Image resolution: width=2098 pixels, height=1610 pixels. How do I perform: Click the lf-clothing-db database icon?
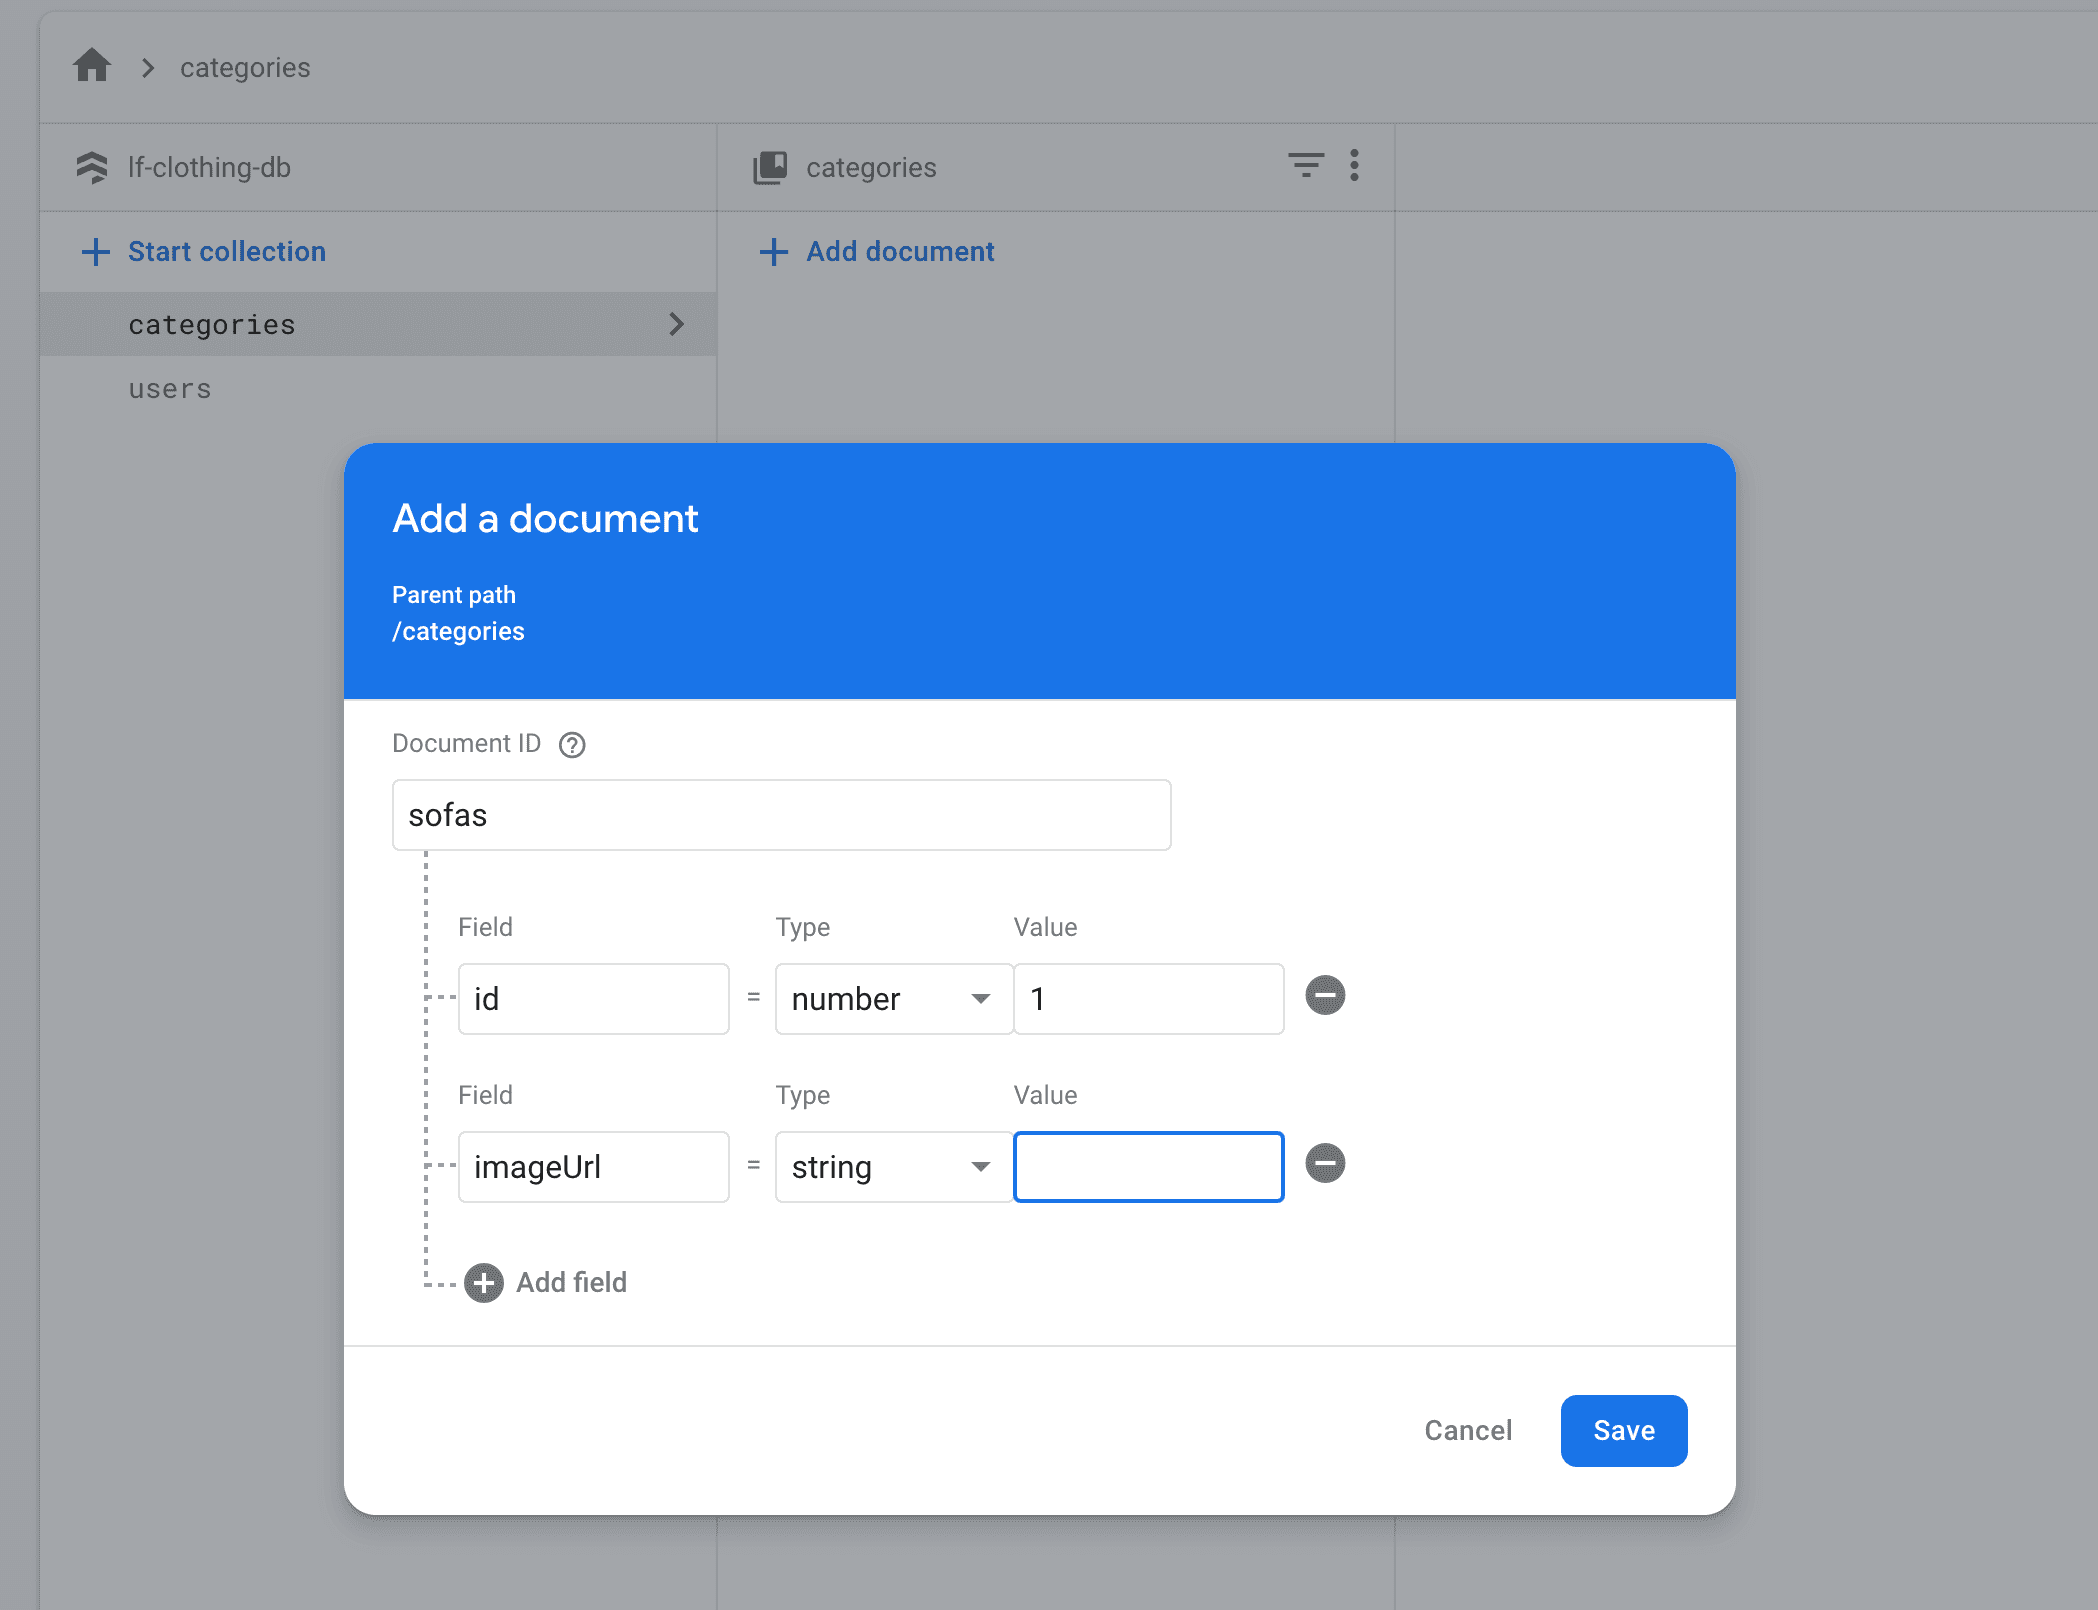(x=92, y=167)
